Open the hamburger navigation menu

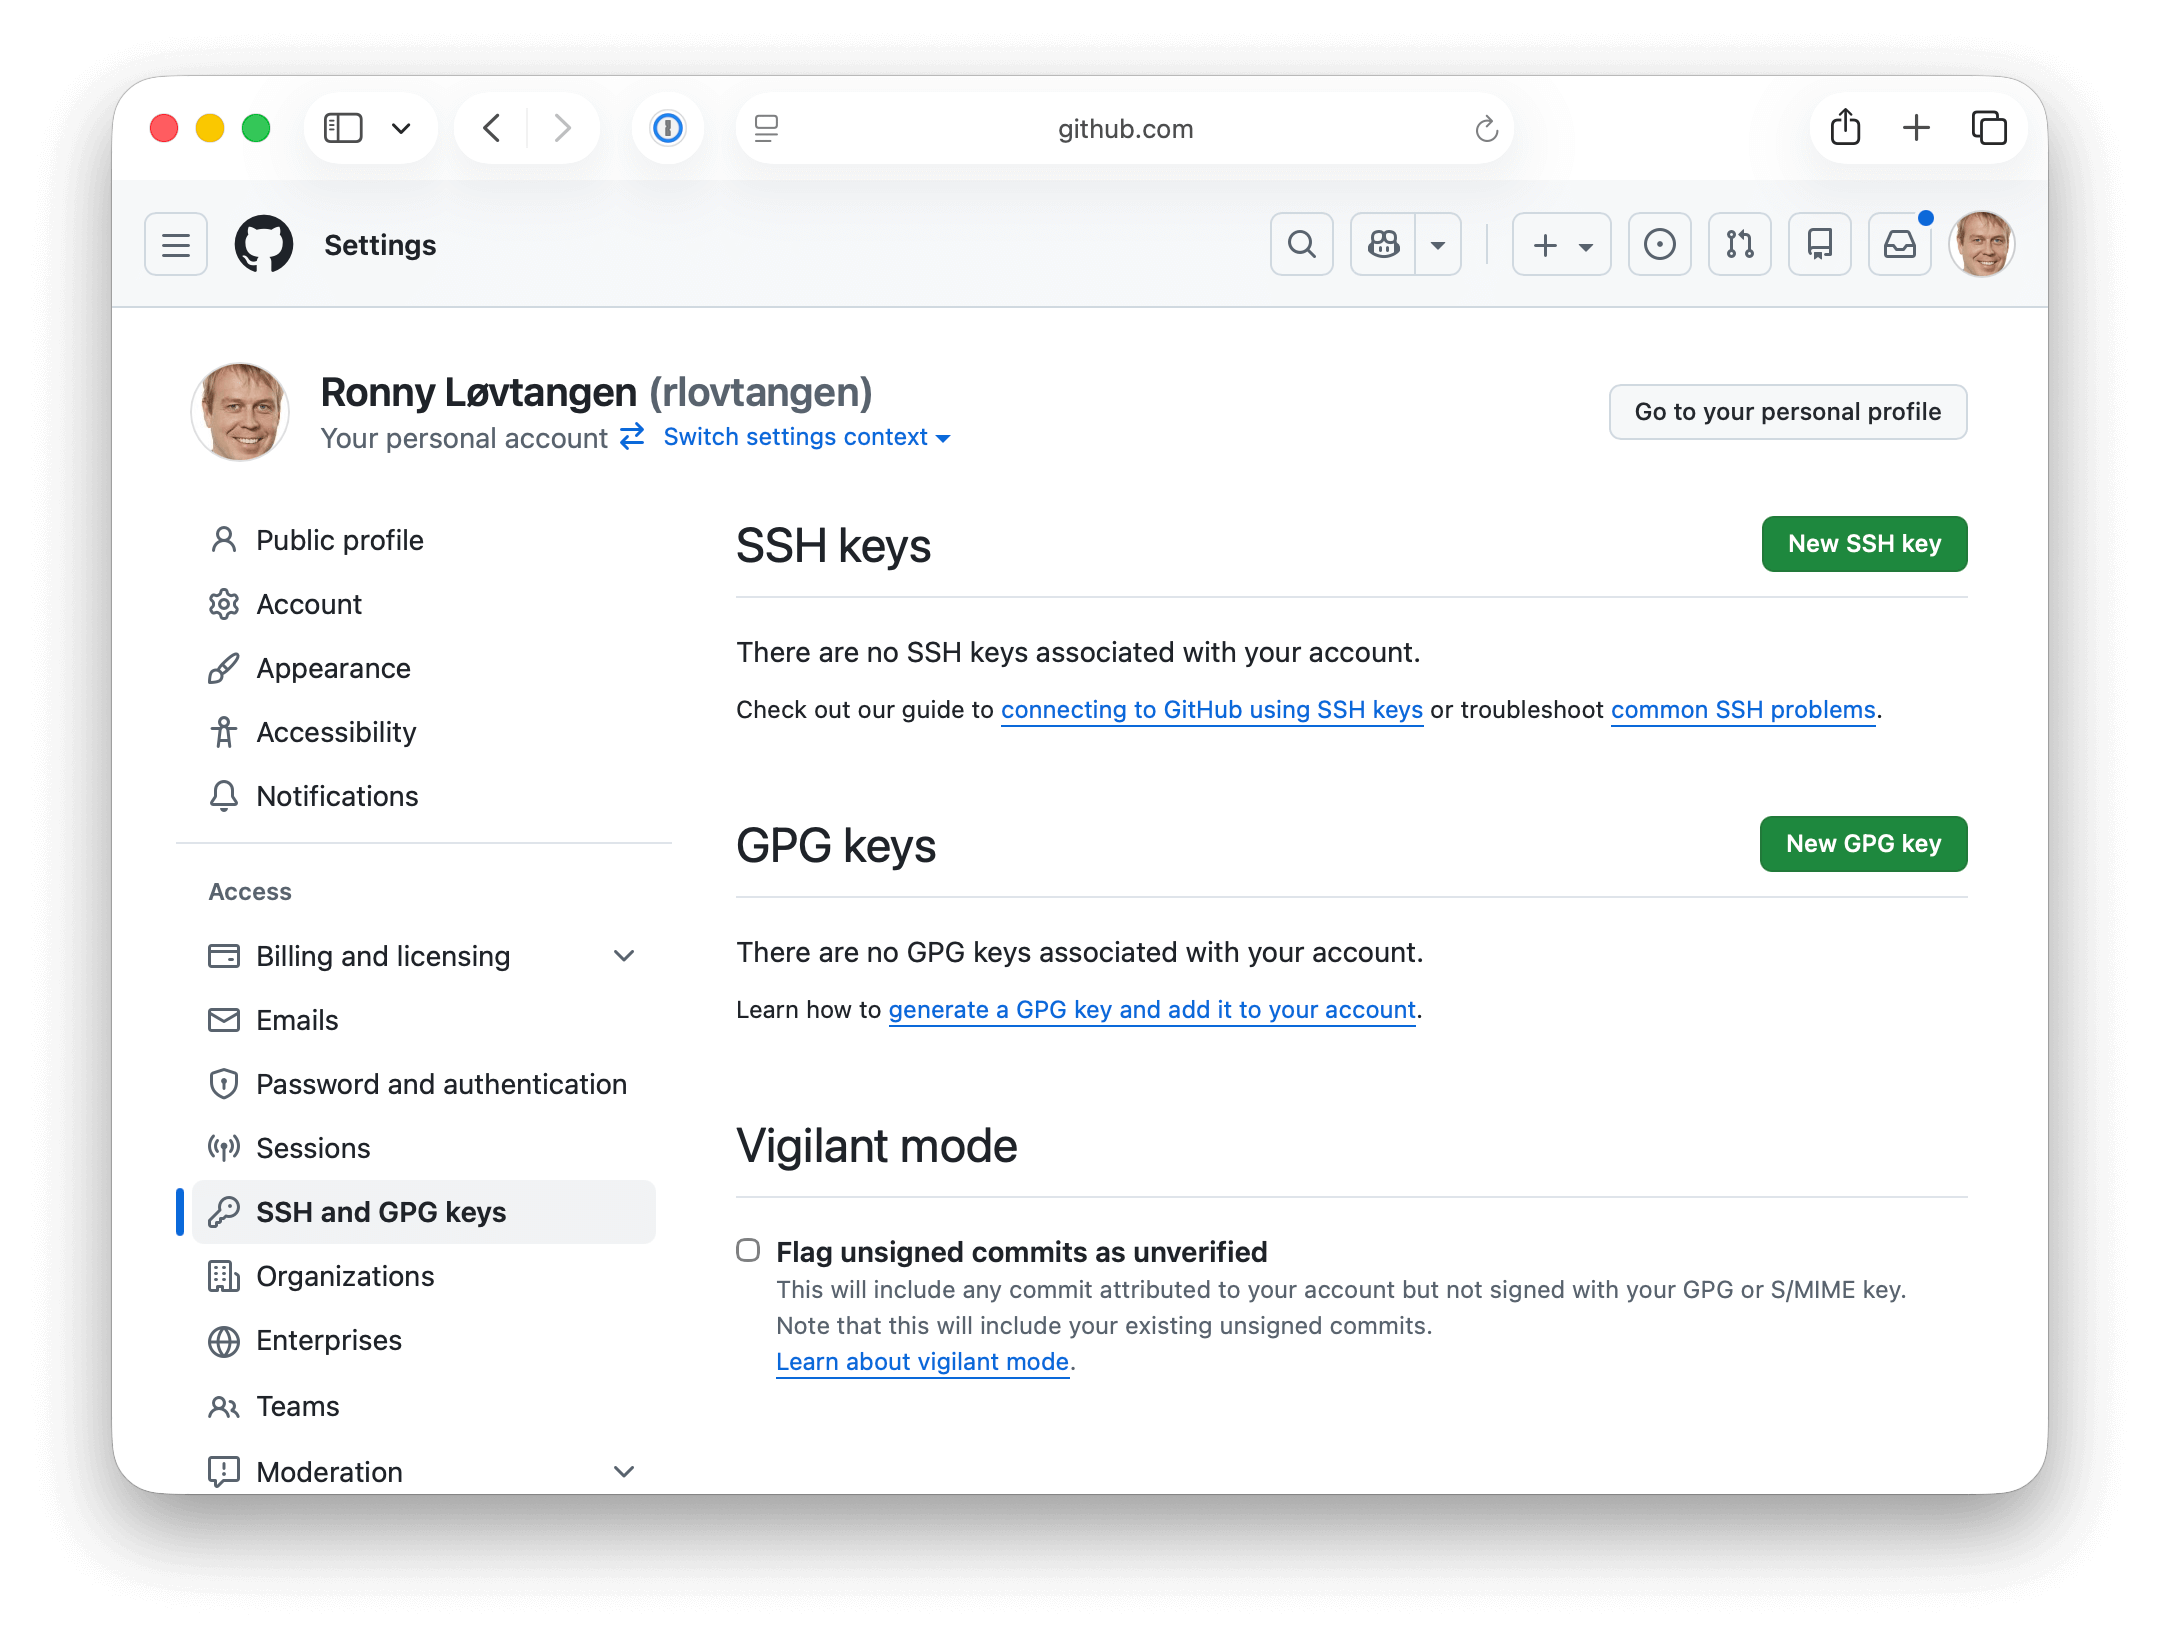tap(176, 244)
